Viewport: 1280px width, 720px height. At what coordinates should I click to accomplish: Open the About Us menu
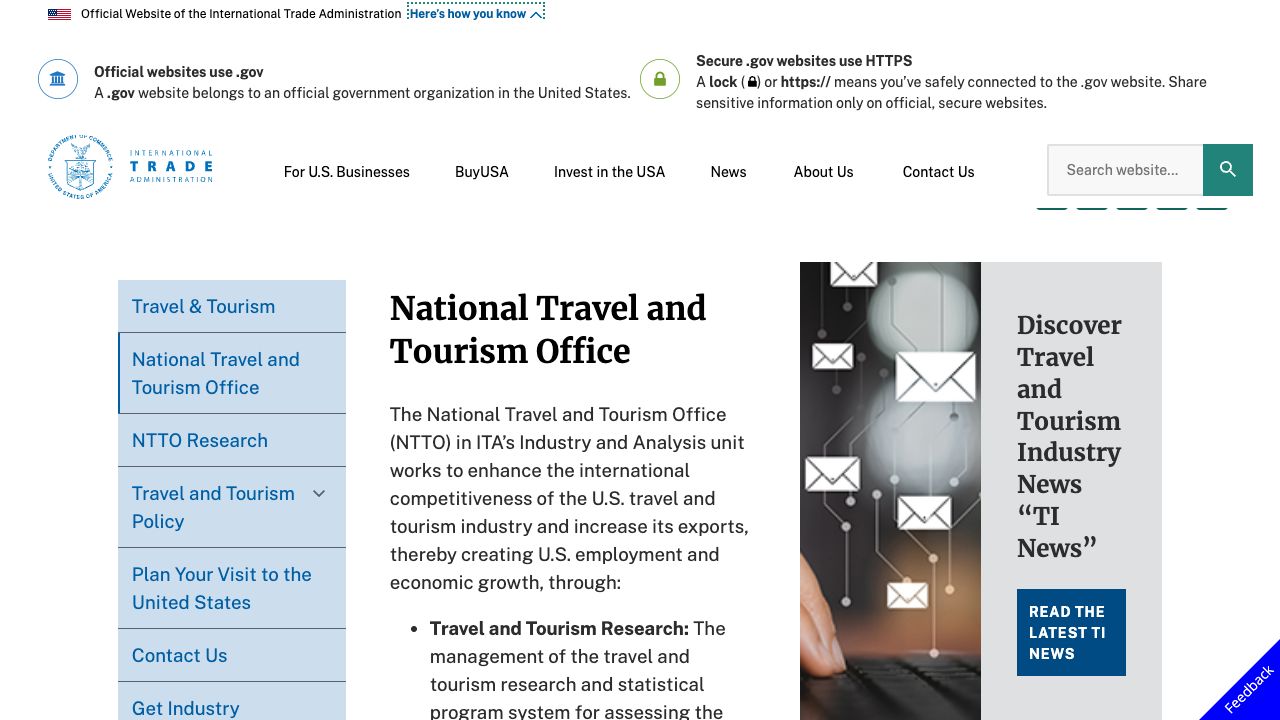[x=823, y=172]
